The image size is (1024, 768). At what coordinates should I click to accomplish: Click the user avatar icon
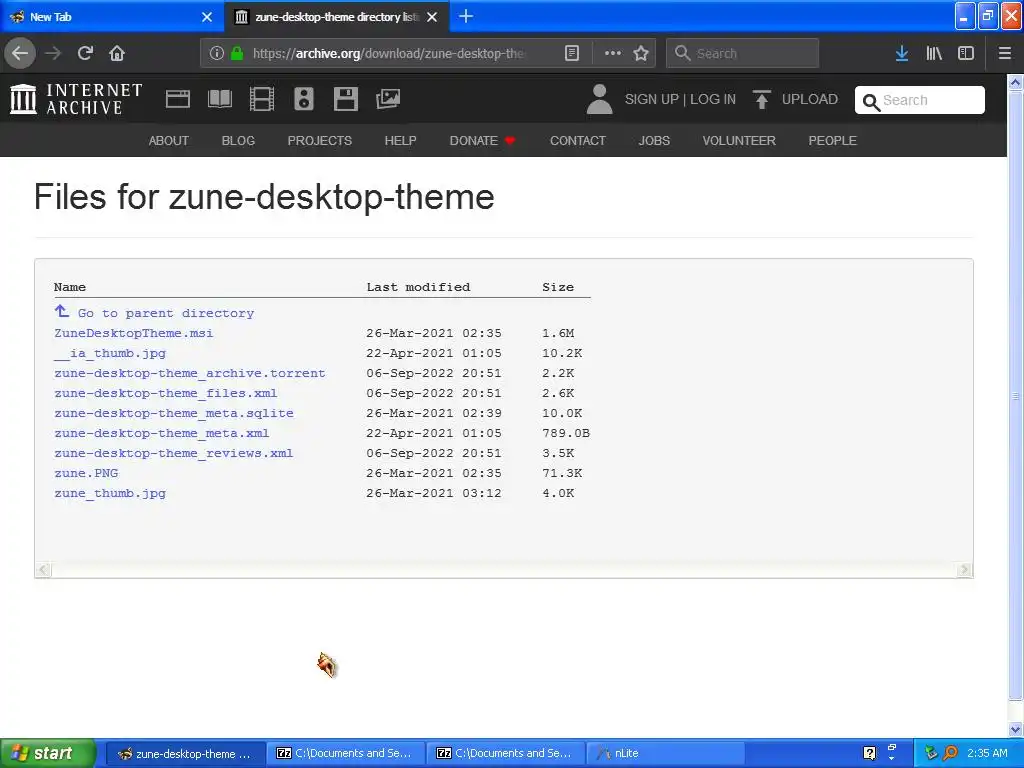599,99
